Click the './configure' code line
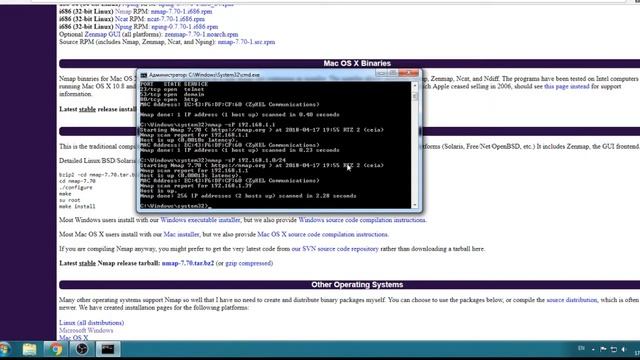Image resolution: width=640 pixels, height=360 pixels. point(76,188)
